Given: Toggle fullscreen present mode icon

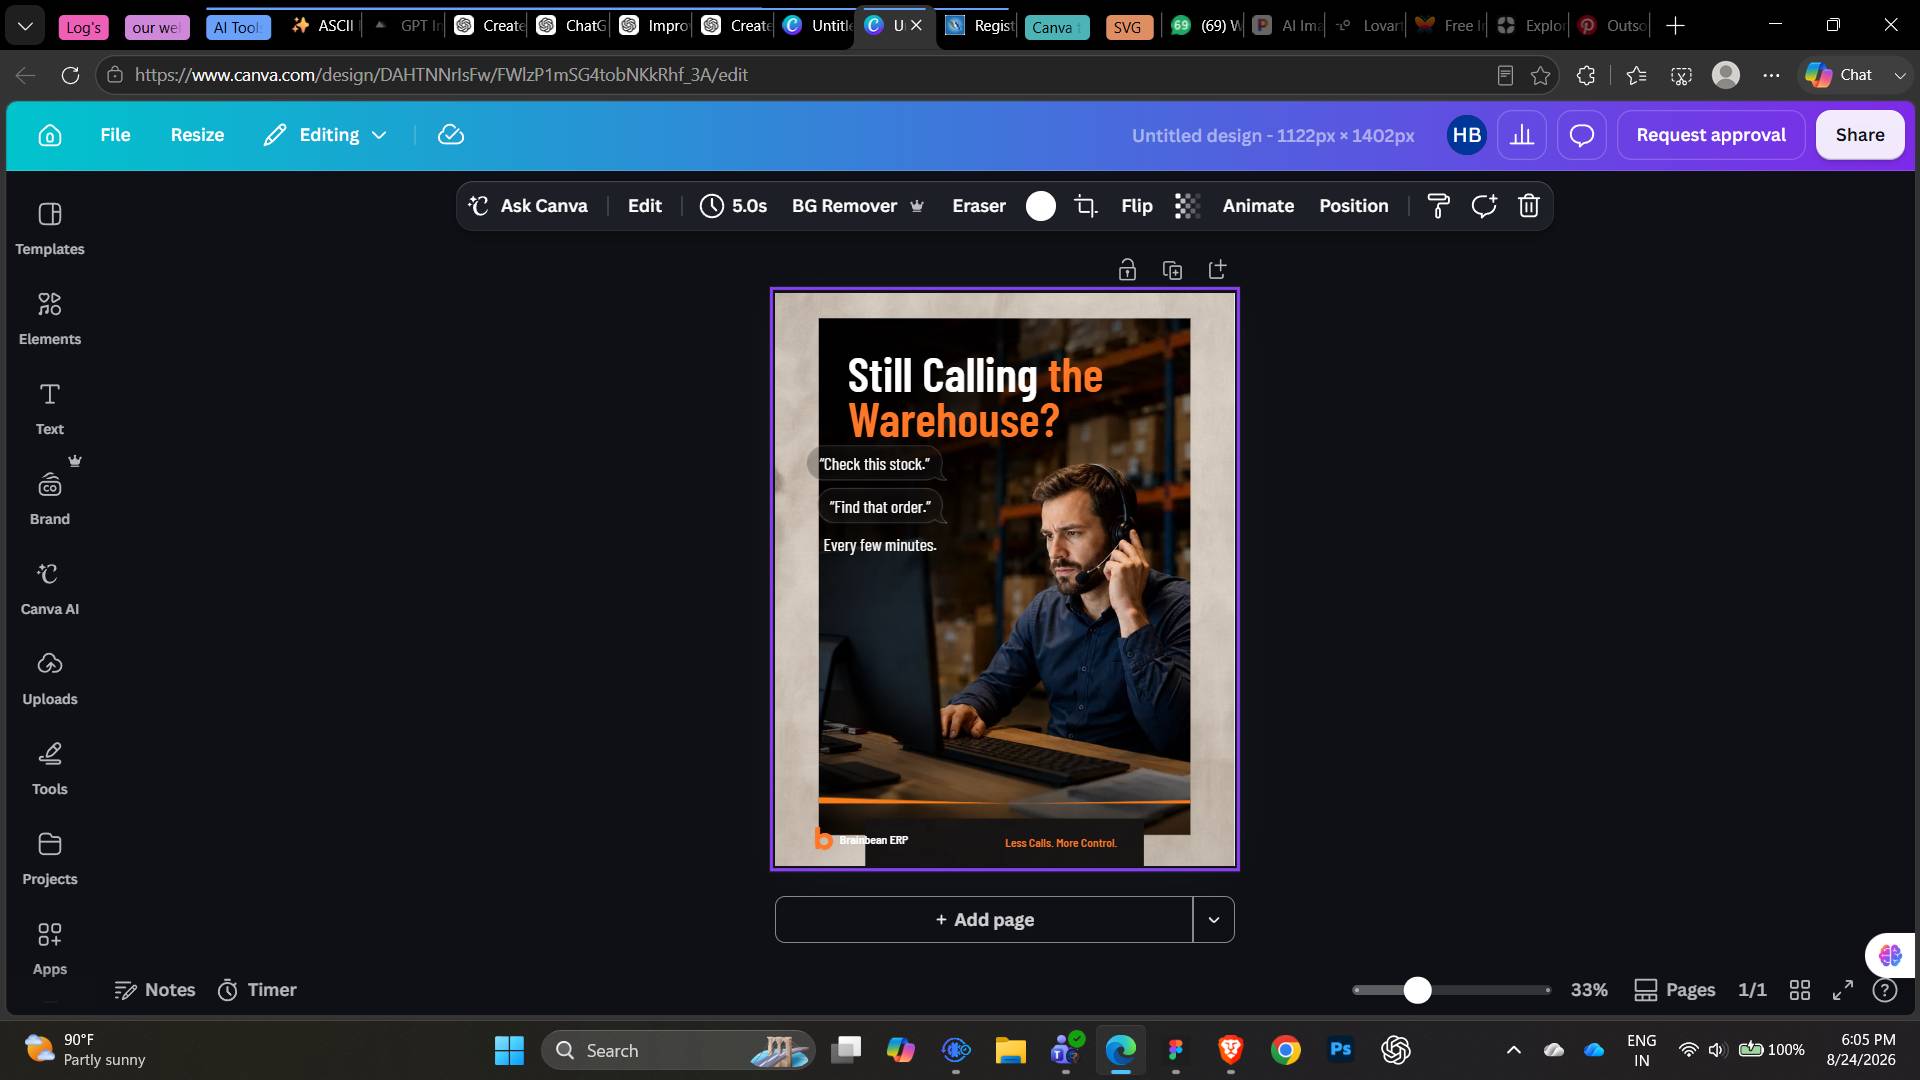Looking at the screenshot, I should click(x=1843, y=990).
